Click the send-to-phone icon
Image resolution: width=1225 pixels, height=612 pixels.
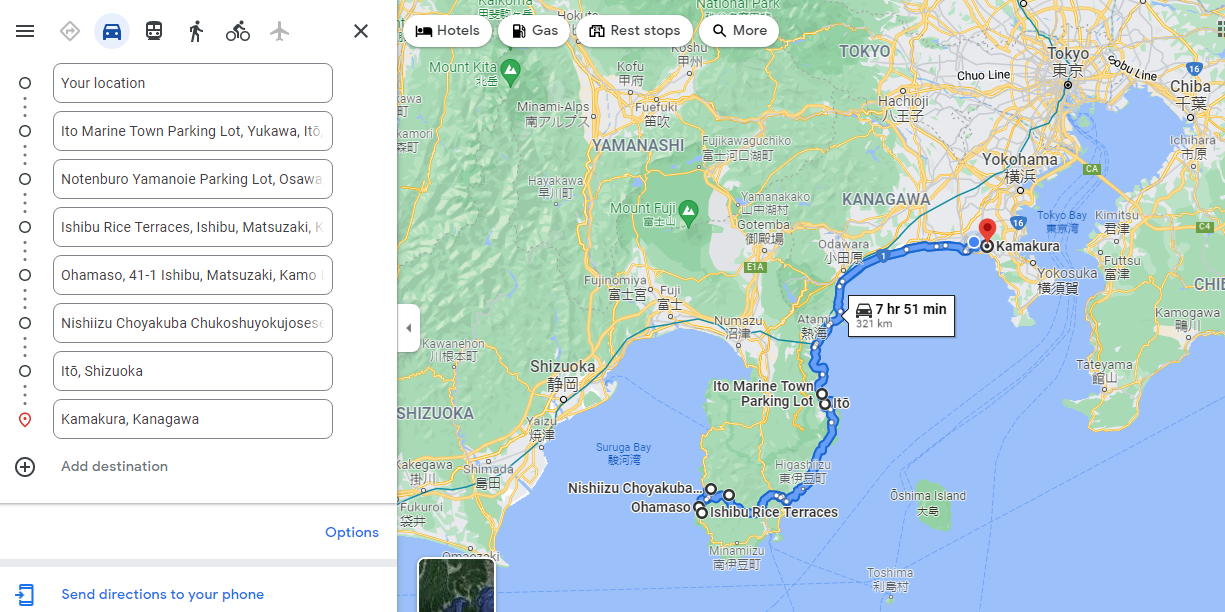coord(25,595)
